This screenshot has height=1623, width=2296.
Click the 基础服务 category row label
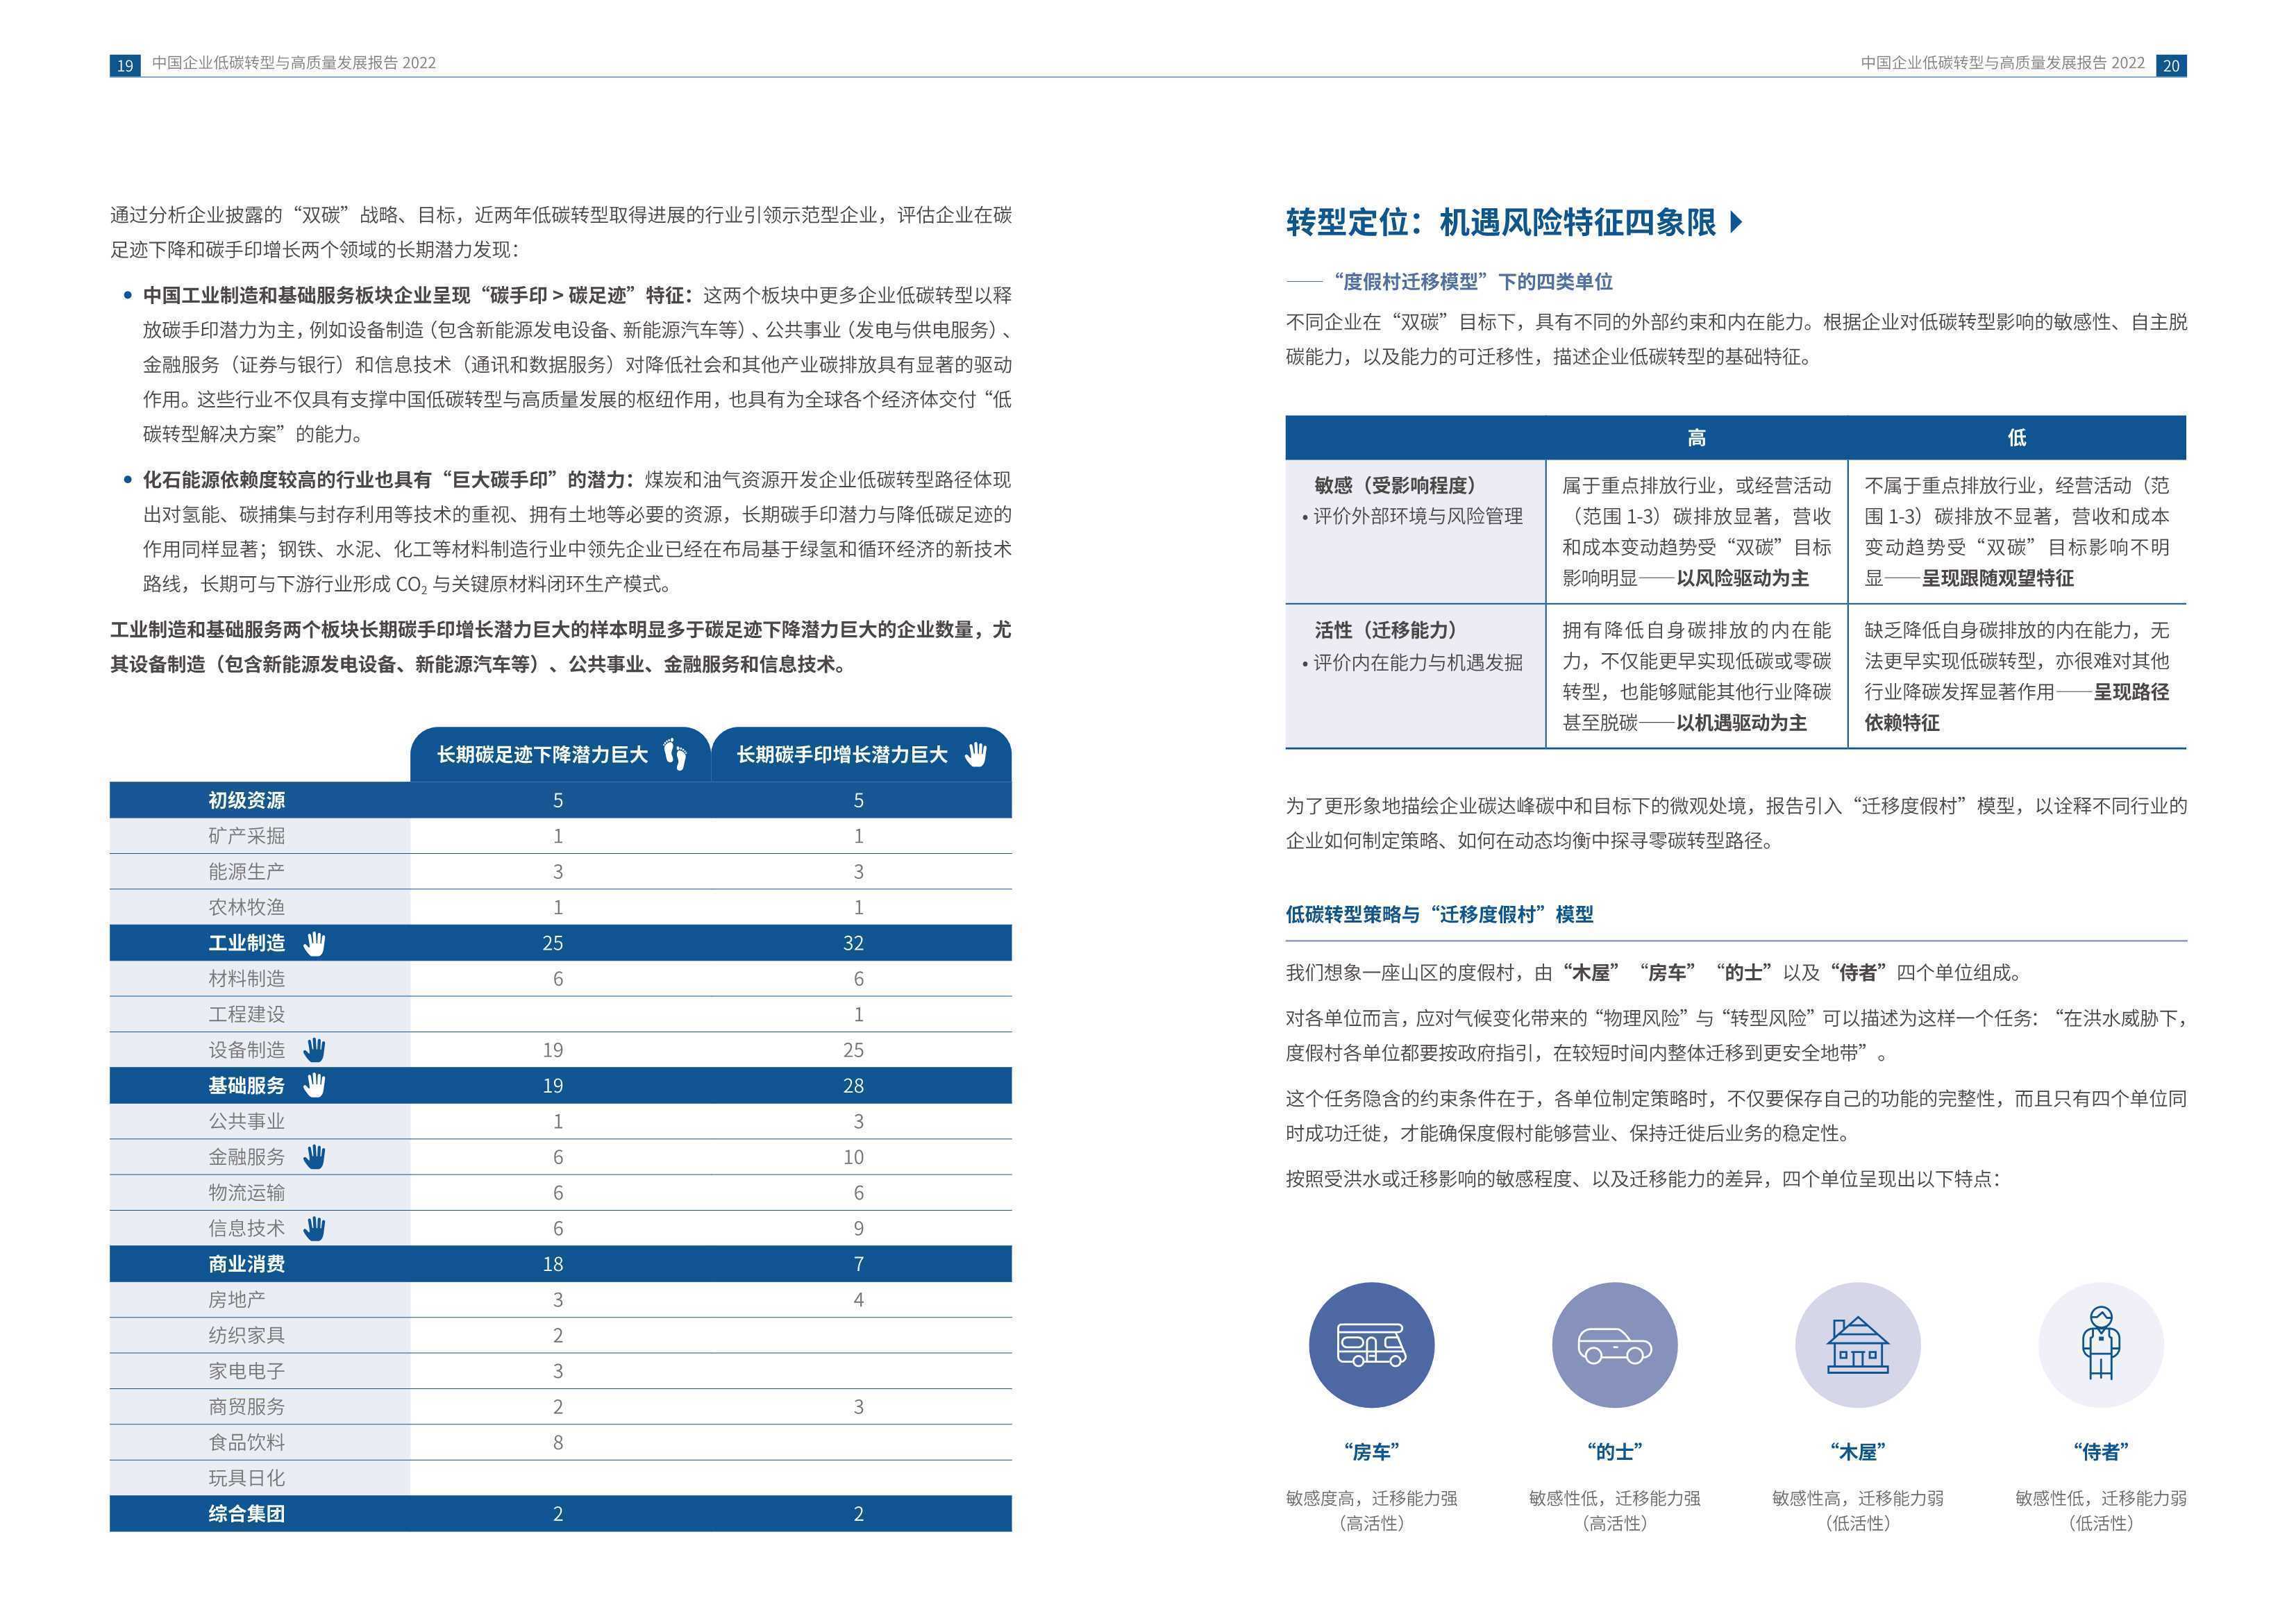(246, 1085)
